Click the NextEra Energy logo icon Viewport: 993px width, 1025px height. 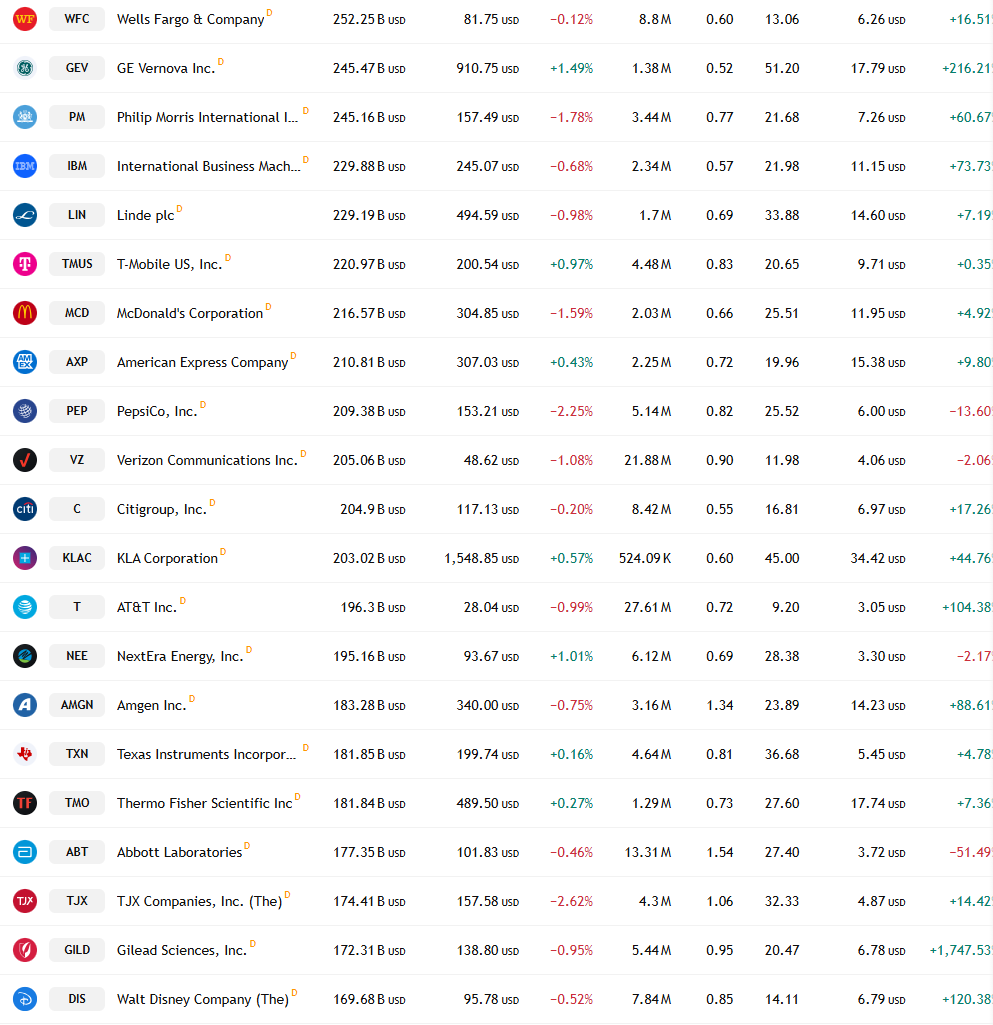click(25, 656)
